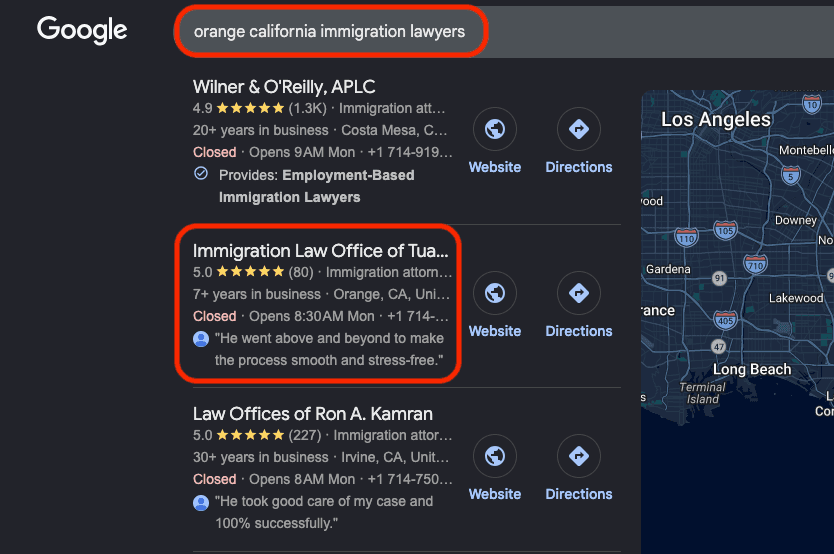
Task: Click the Los Angeles label on the map
Action: pyautogui.click(x=715, y=120)
